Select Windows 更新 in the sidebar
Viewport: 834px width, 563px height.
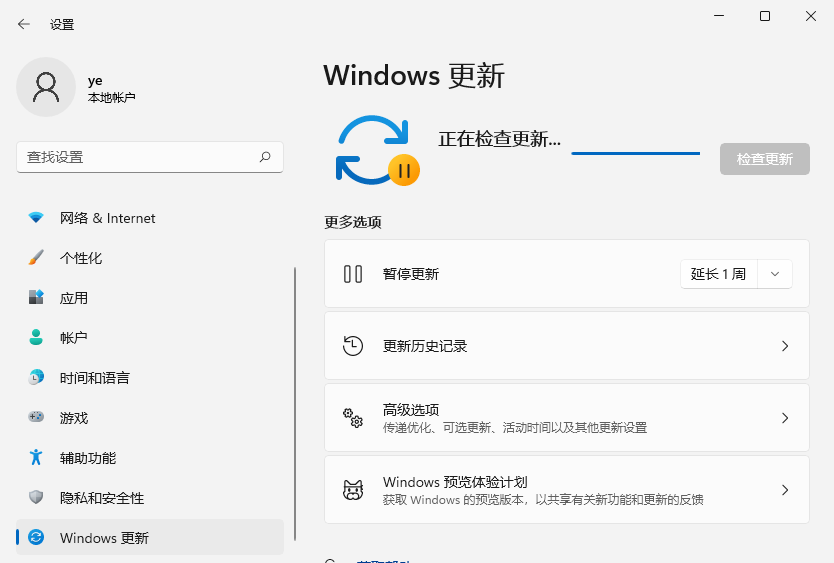pyautogui.click(x=150, y=537)
